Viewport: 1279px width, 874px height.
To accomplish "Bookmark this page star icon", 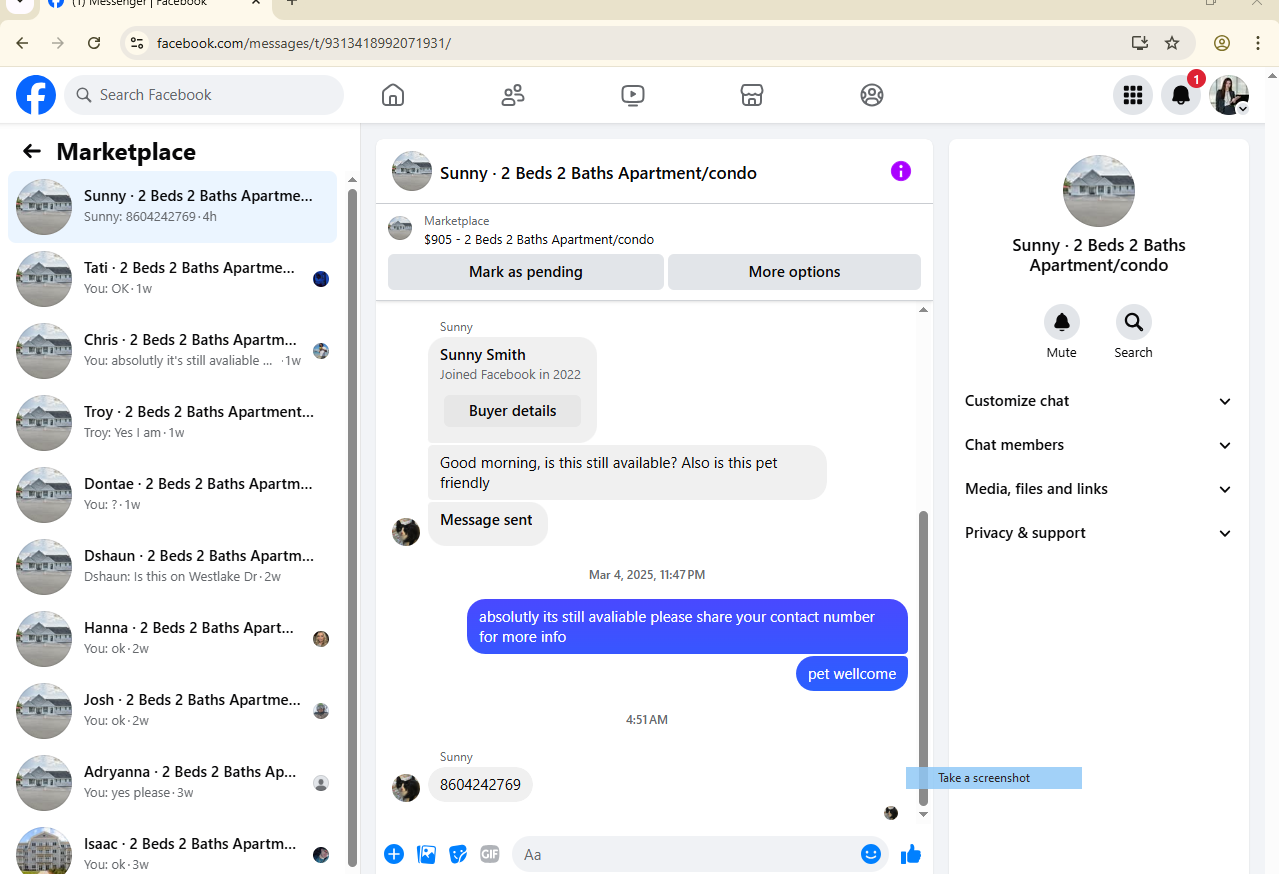I will 1172,43.
